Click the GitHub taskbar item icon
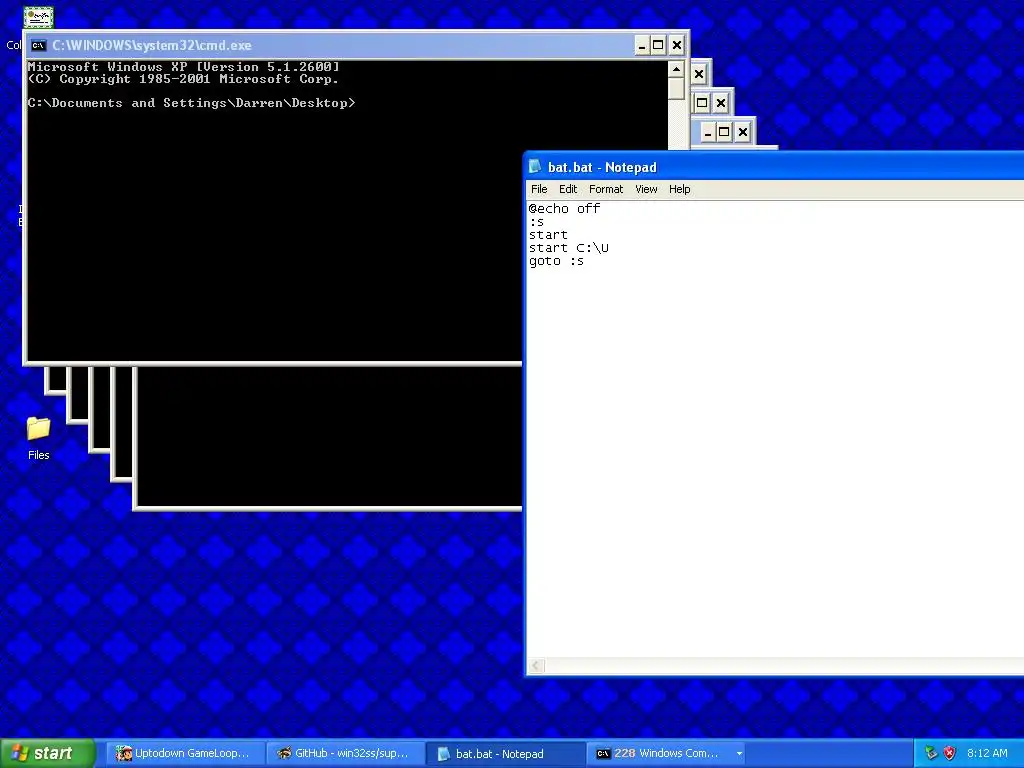This screenshot has height=768, width=1024. [283, 754]
